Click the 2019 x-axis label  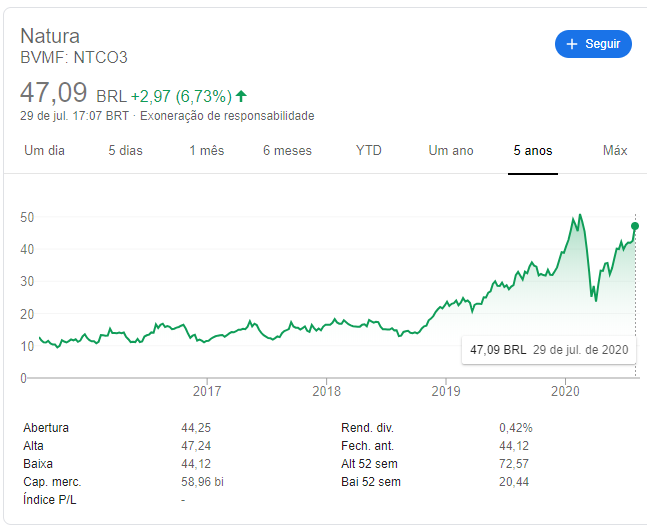tap(445, 390)
